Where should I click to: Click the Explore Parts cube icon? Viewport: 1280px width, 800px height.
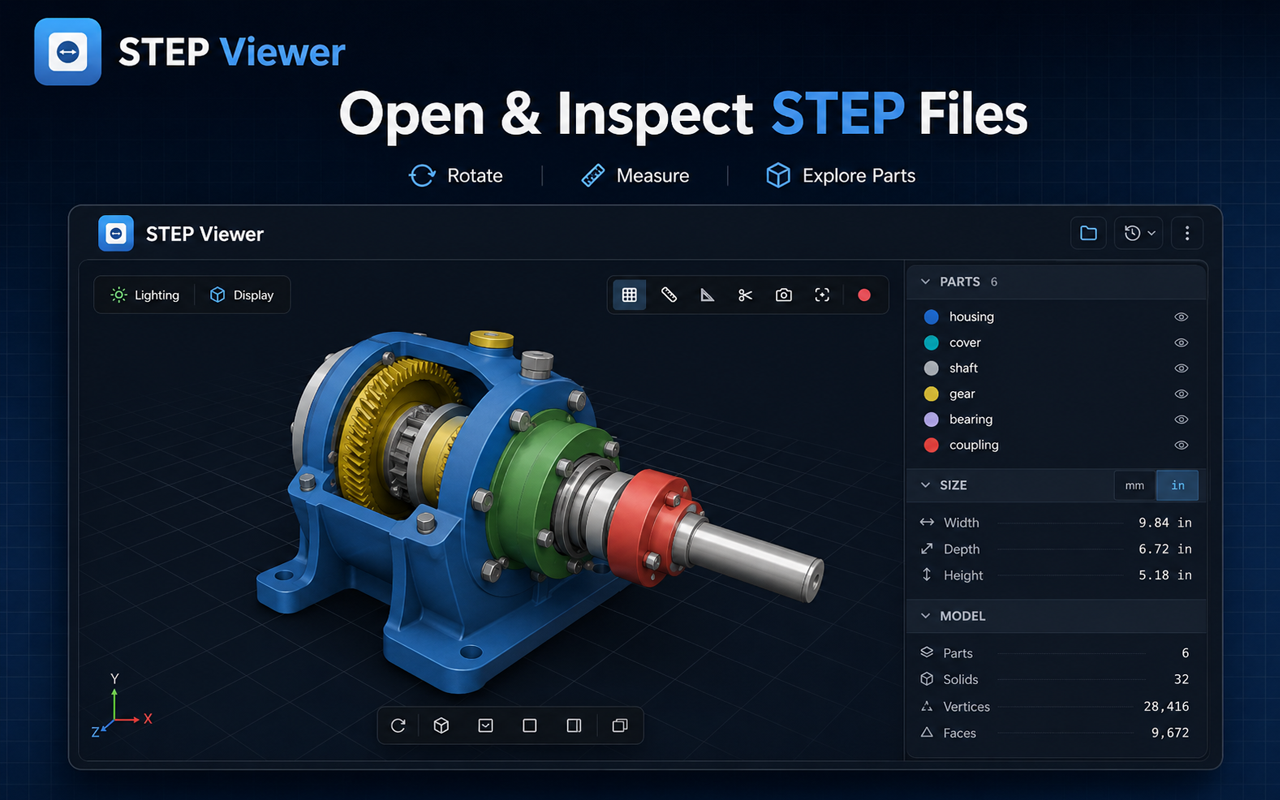[778, 176]
